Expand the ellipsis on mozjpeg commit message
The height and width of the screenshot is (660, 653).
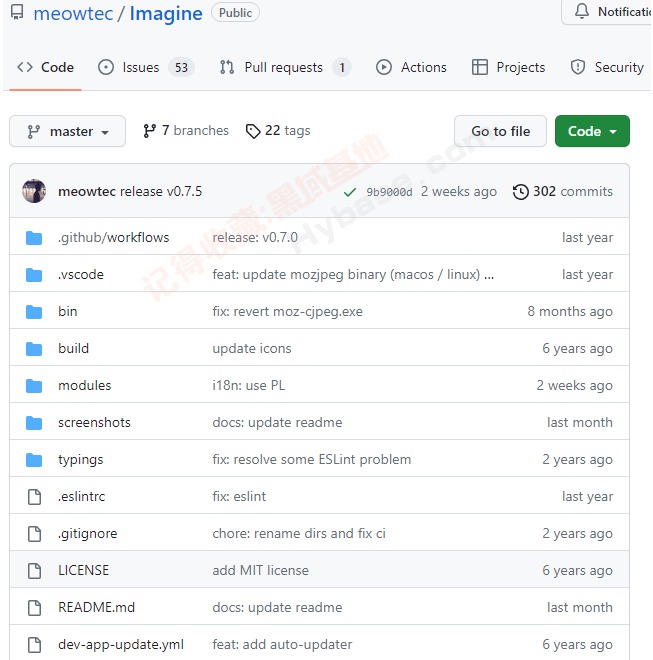489,275
